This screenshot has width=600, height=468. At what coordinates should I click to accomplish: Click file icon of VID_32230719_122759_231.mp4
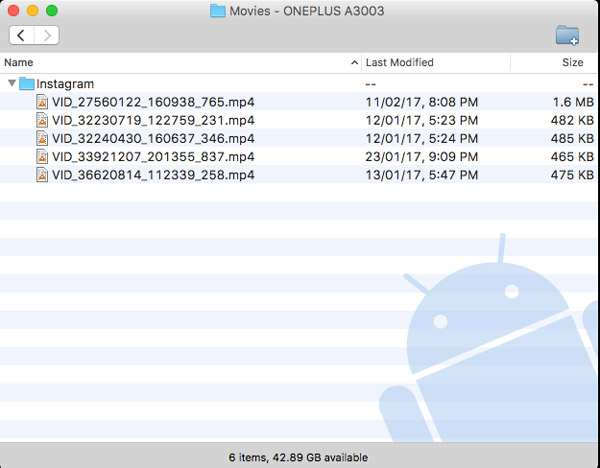pyautogui.click(x=42, y=120)
